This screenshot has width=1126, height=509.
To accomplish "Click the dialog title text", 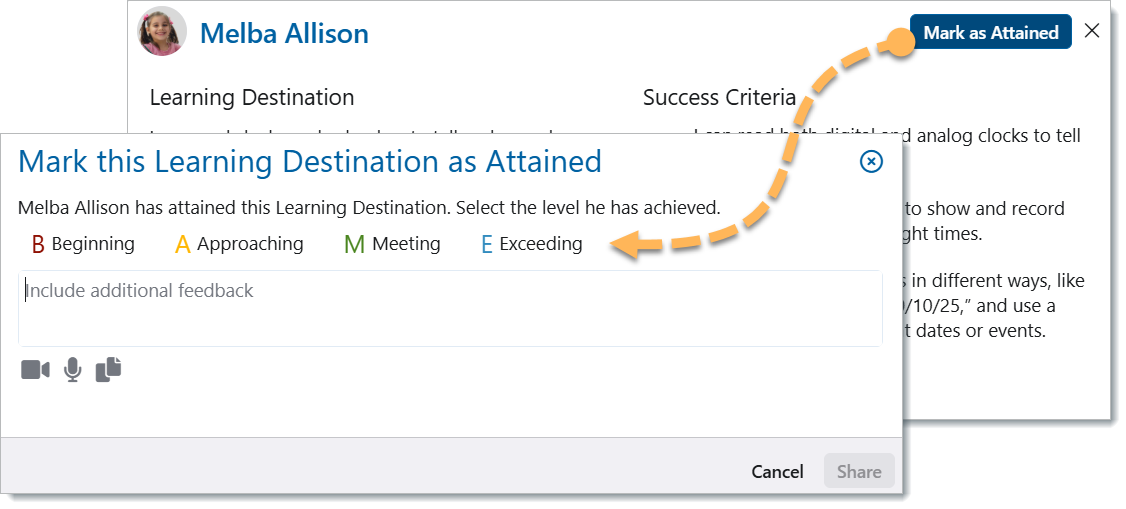I will point(310,161).
